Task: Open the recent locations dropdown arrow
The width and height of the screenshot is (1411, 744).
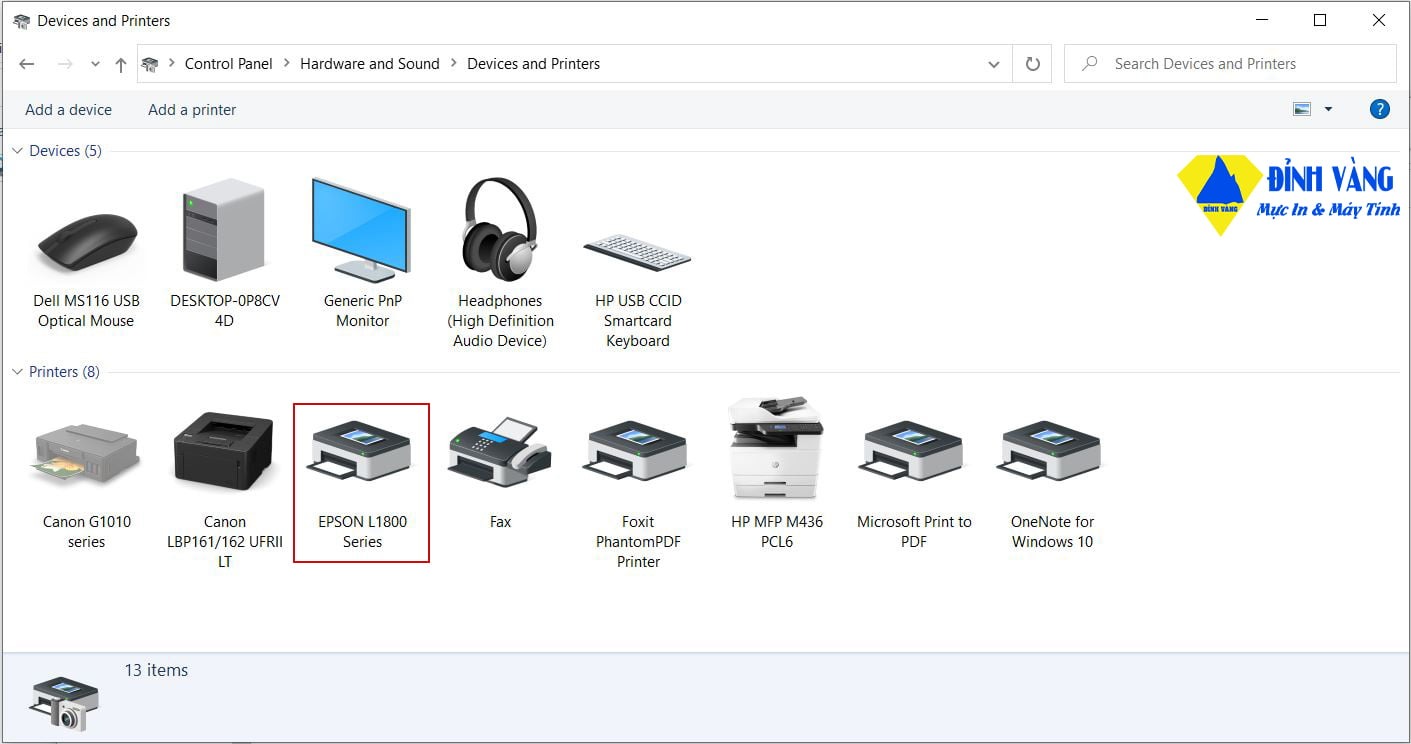Action: [x=95, y=64]
